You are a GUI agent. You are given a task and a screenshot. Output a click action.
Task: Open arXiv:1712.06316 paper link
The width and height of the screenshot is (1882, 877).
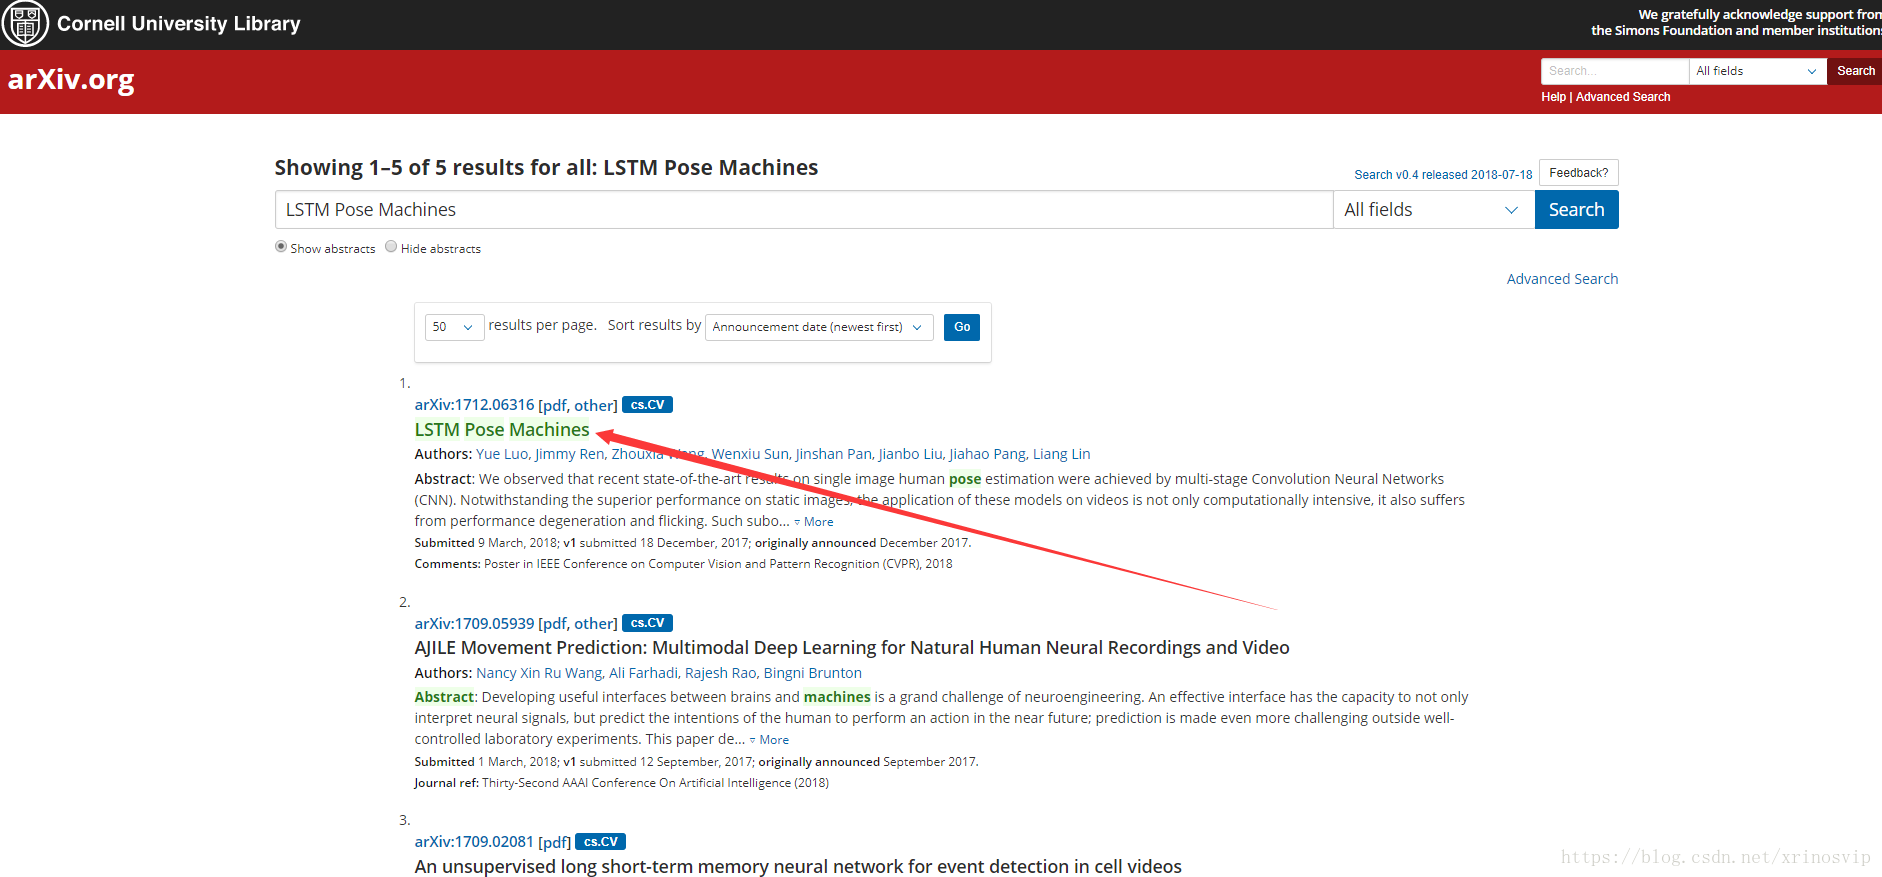474,405
